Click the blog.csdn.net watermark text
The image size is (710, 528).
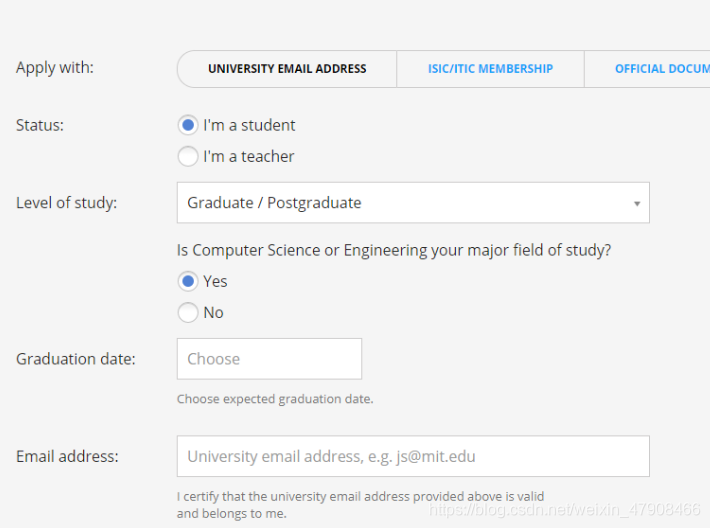(x=565, y=510)
